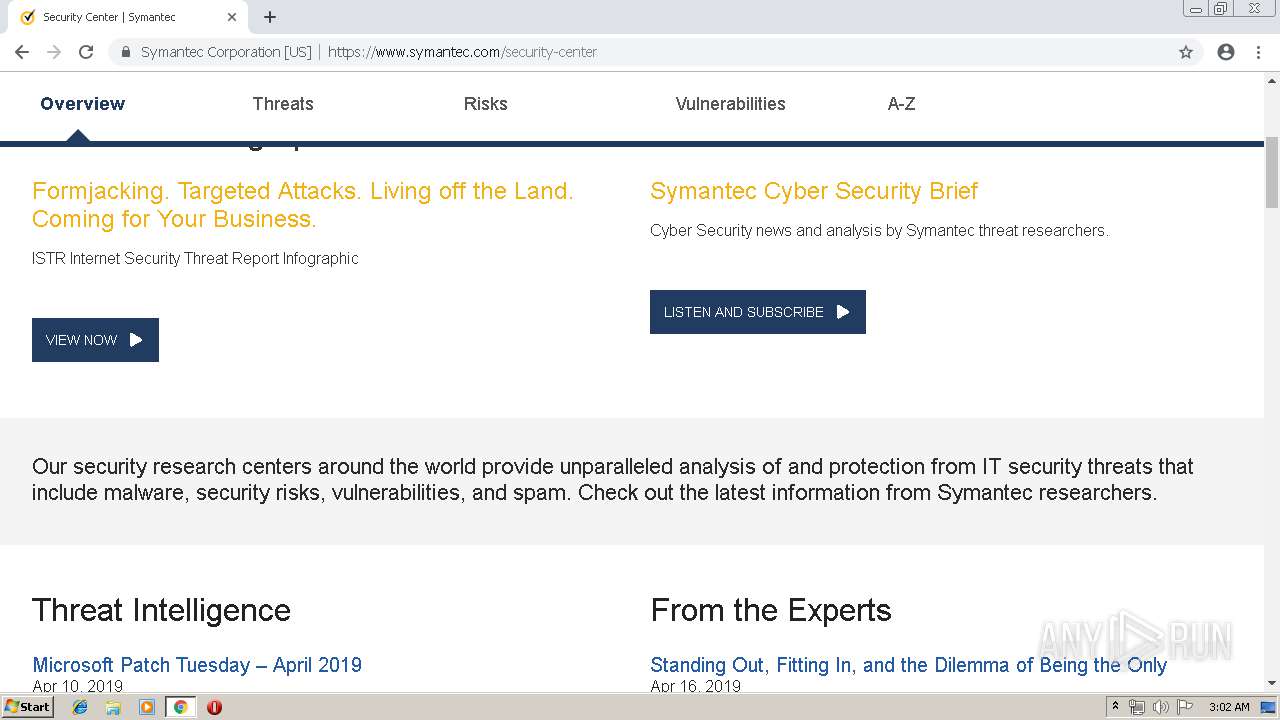Click the LISTEN AND SUBSCRIBE button
Screen dimensions: 1280x720
click(758, 312)
